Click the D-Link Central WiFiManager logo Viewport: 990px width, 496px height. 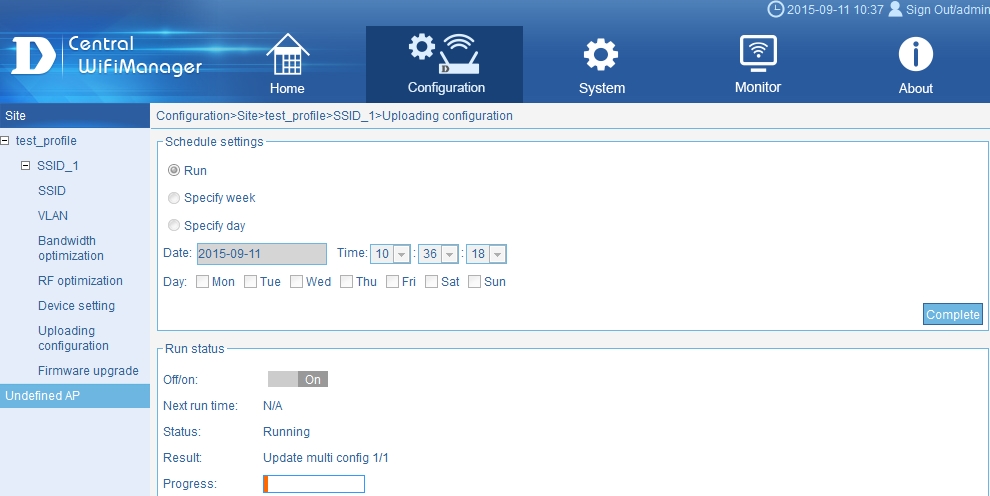[107, 57]
